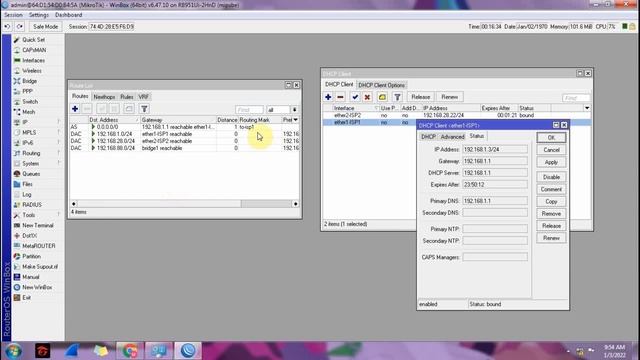Switch to Rules tab in Route List
Image resolution: width=640 pixels, height=360 pixels.
point(127,97)
